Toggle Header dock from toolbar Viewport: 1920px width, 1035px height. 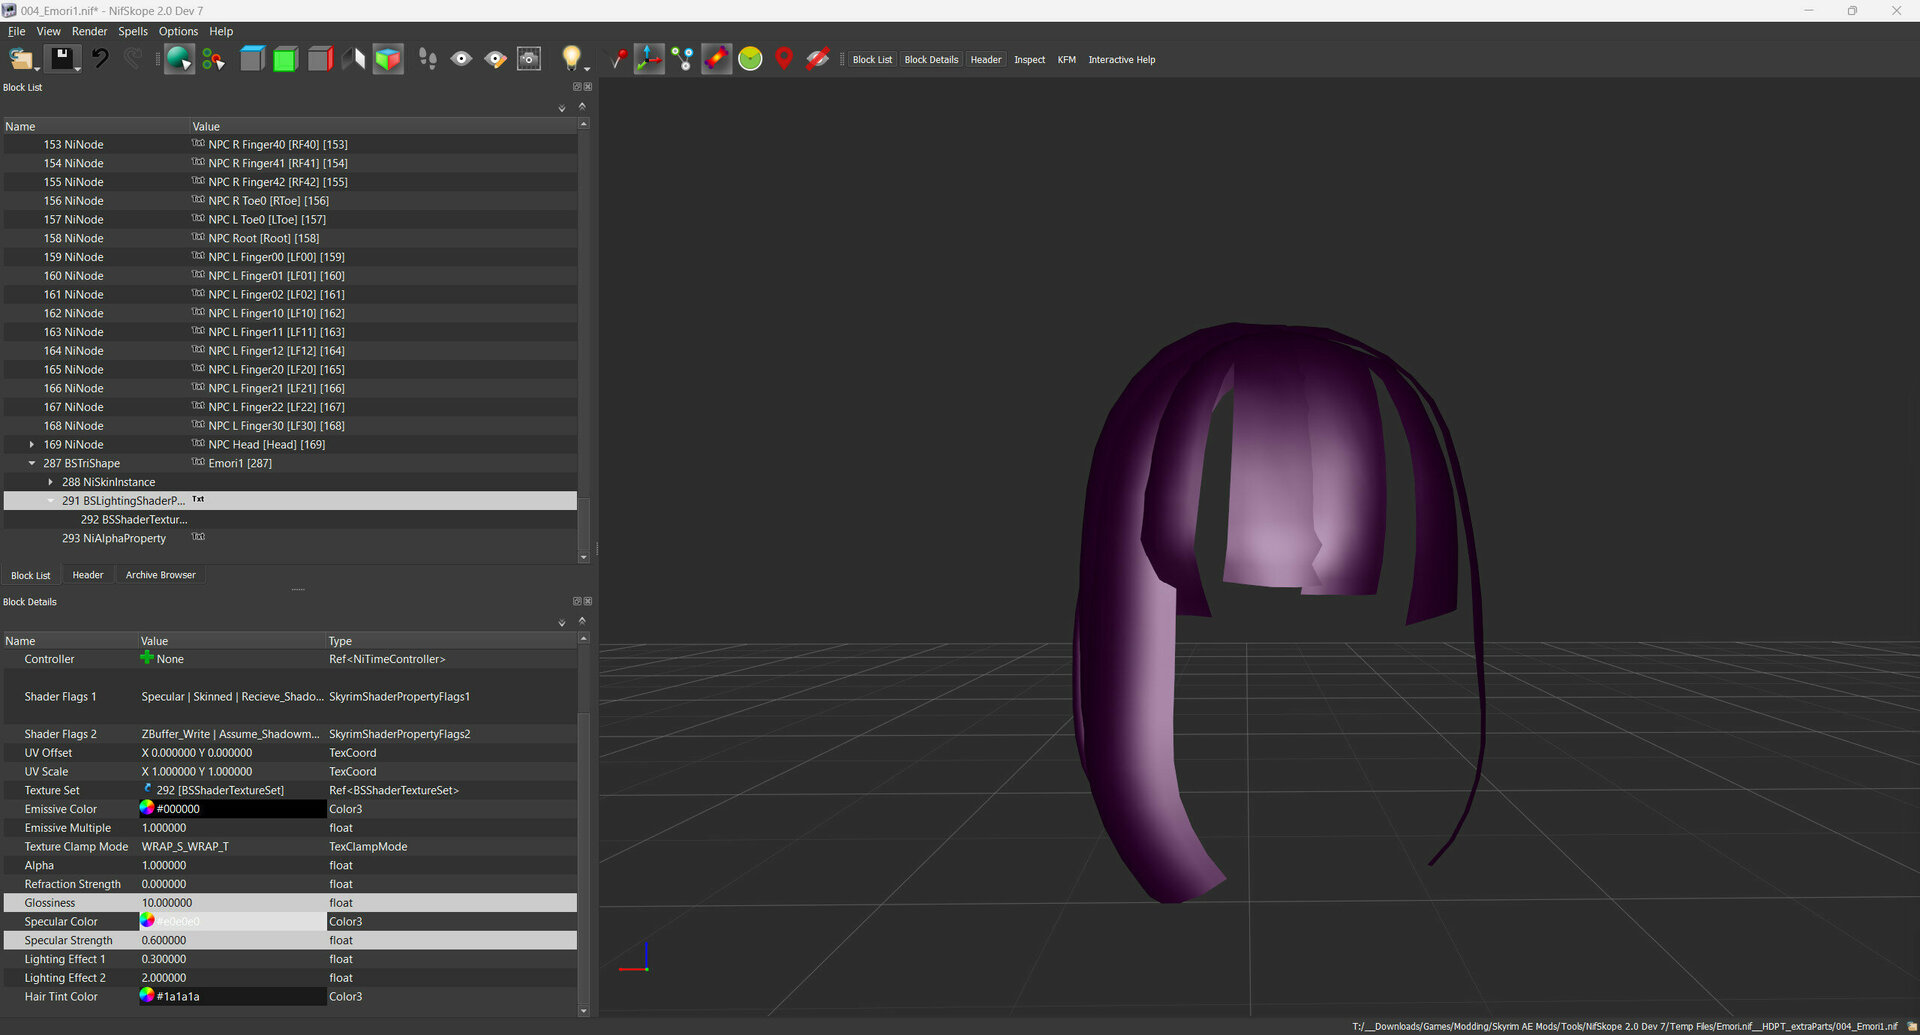coord(985,60)
